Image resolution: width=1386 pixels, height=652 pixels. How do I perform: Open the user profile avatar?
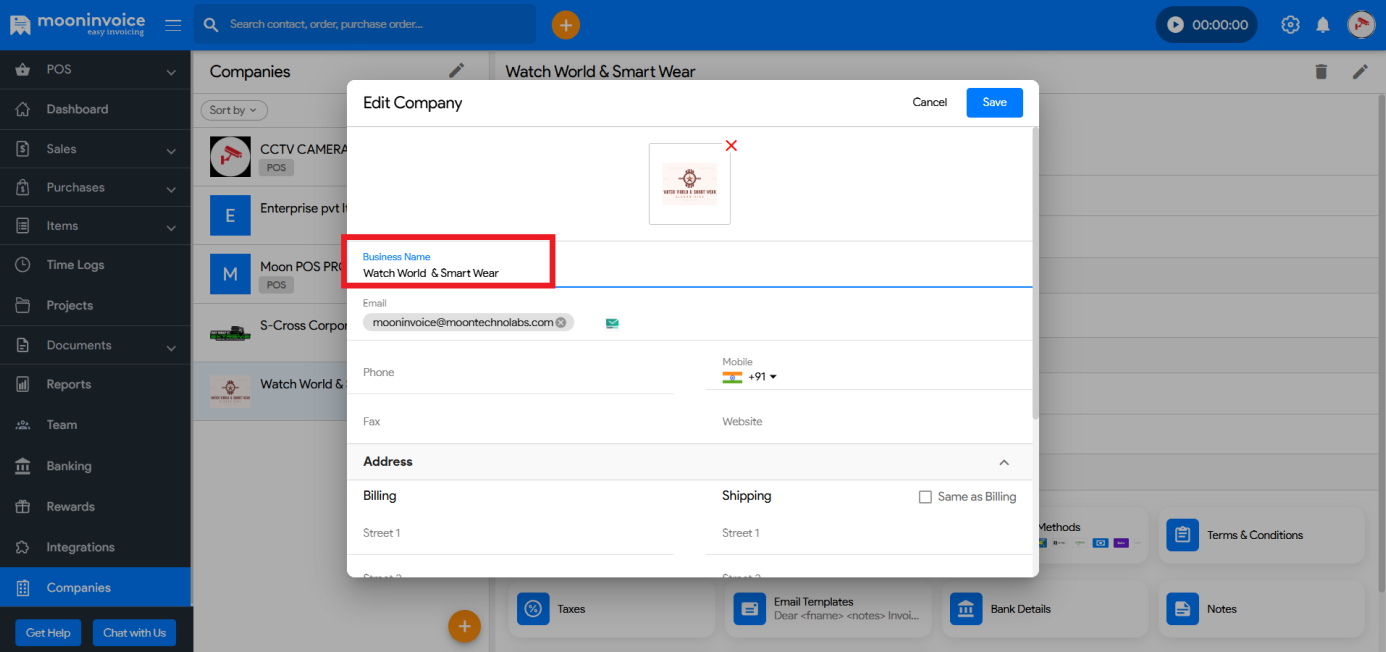click(x=1361, y=25)
